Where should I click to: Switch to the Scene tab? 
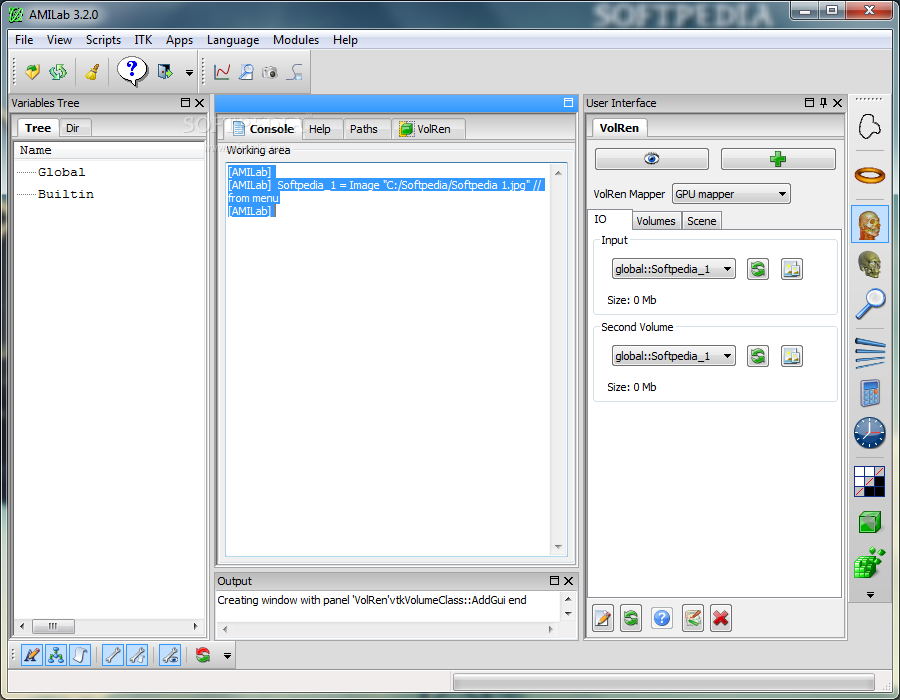701,221
